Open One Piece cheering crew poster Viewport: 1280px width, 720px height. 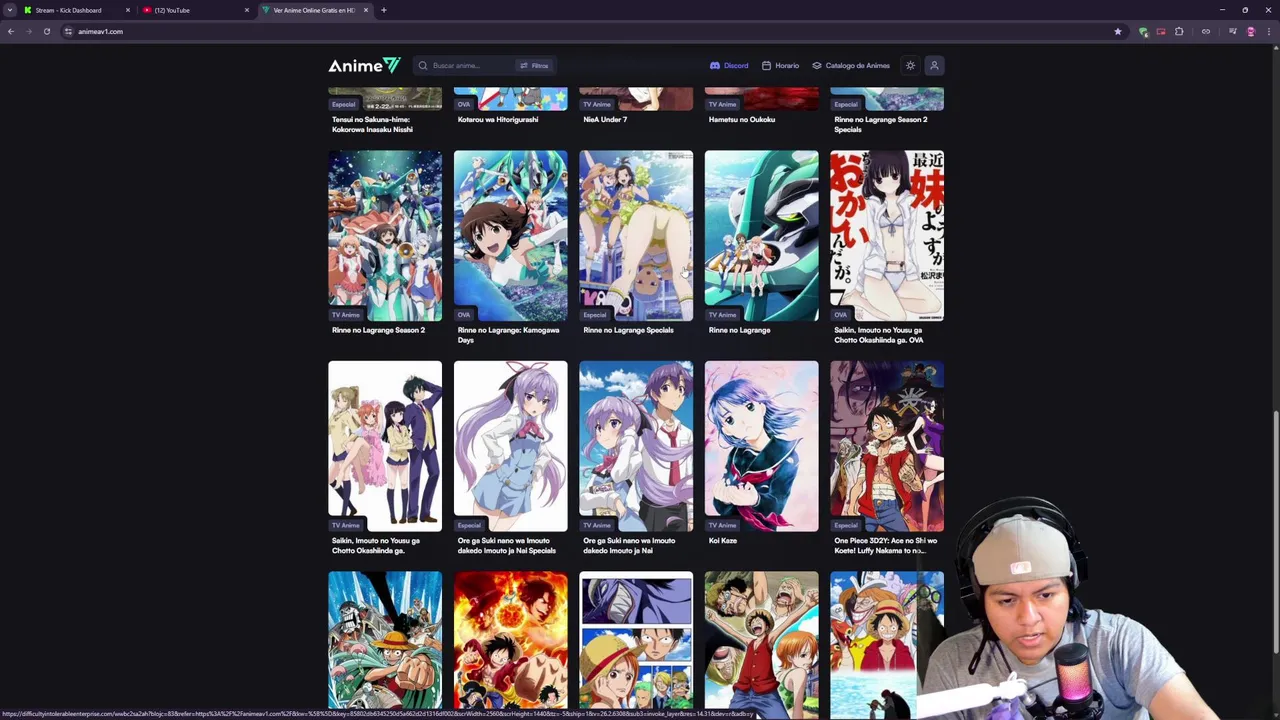(x=761, y=641)
